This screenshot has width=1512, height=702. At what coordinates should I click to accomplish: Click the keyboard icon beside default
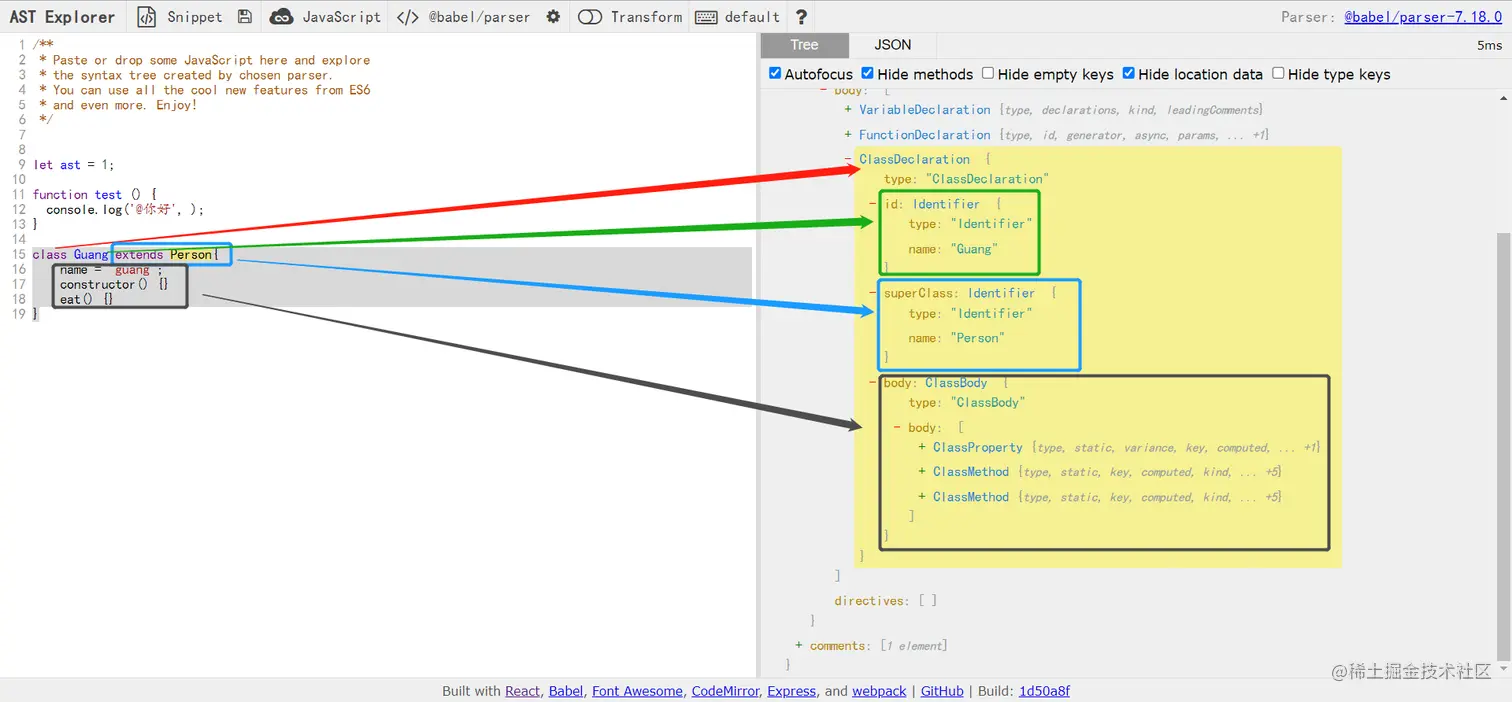[706, 17]
